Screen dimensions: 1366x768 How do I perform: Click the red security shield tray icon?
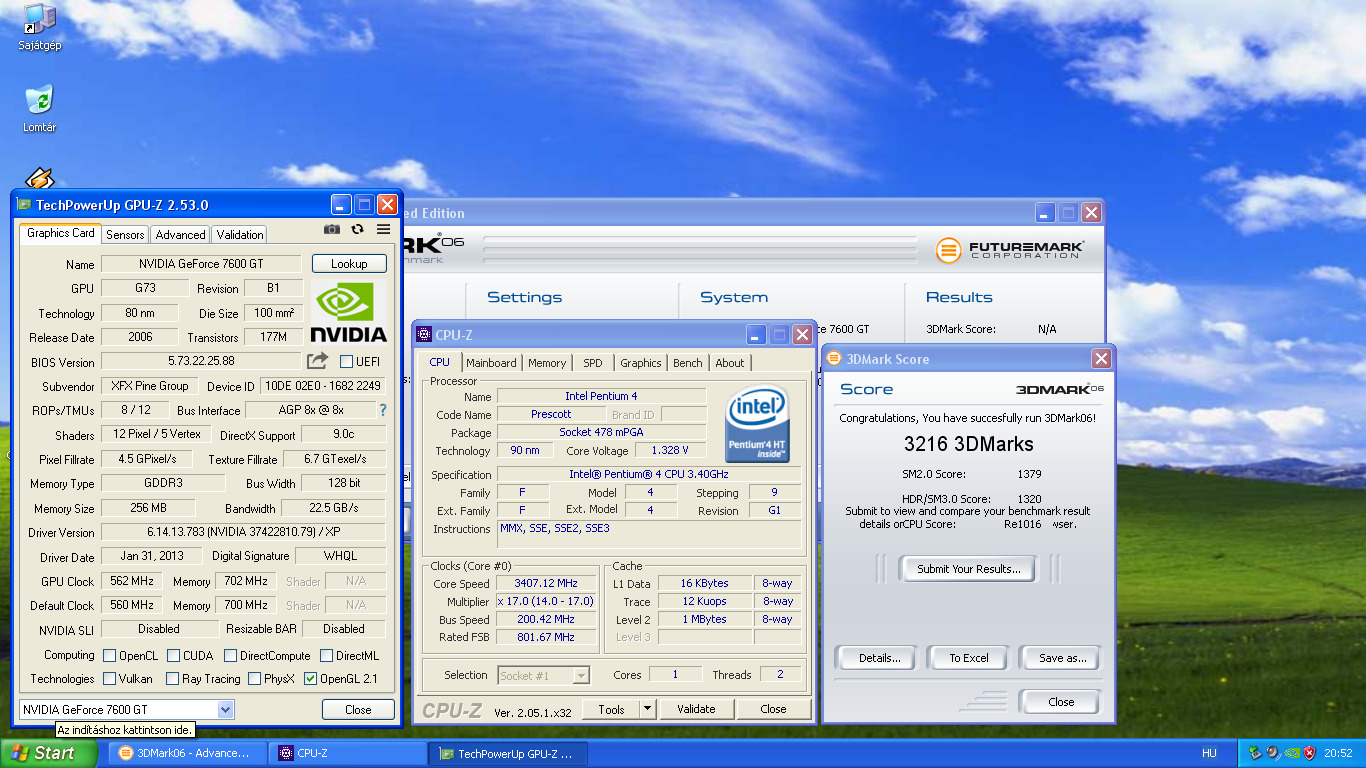click(1309, 753)
